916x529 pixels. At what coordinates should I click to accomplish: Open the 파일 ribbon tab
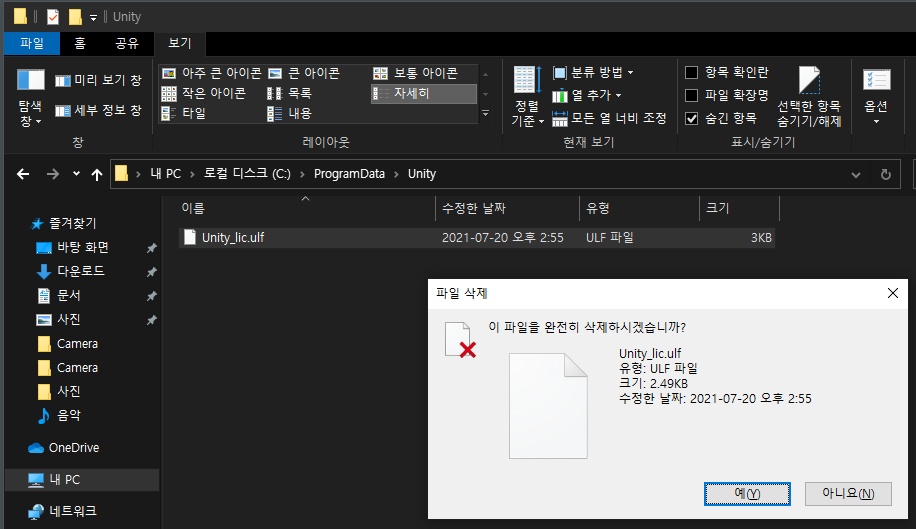click(32, 43)
